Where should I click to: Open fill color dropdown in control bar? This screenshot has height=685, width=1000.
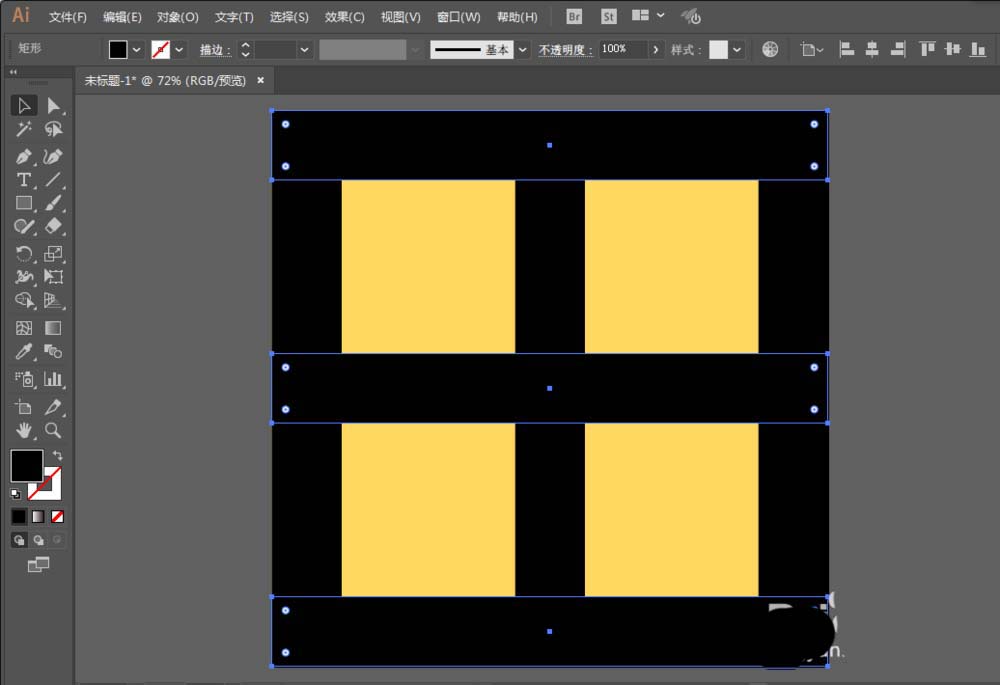click(136, 49)
